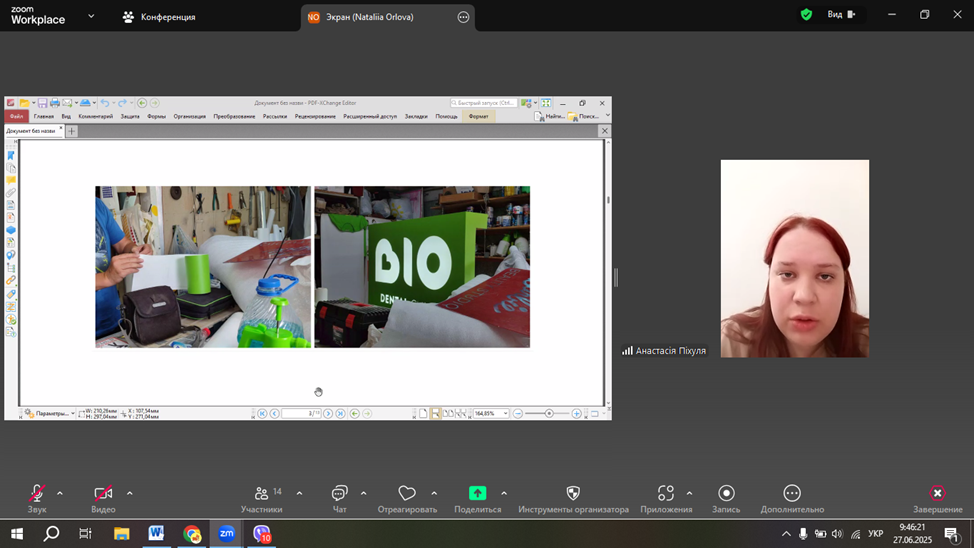Redo the last action in the PDF editor
The width and height of the screenshot is (974, 548).
tap(122, 103)
